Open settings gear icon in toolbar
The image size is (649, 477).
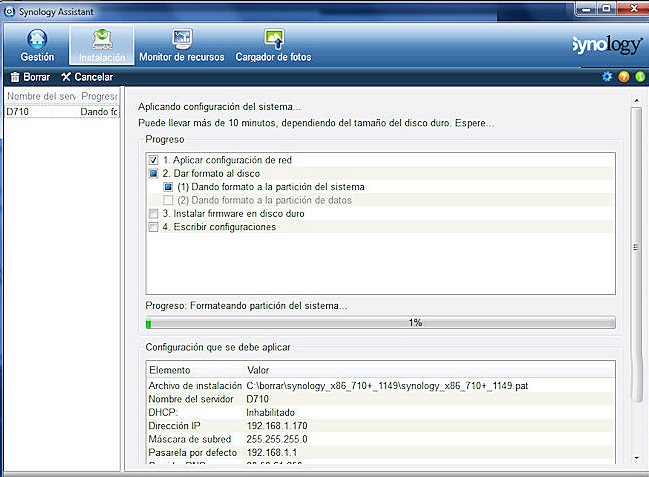coord(607,77)
